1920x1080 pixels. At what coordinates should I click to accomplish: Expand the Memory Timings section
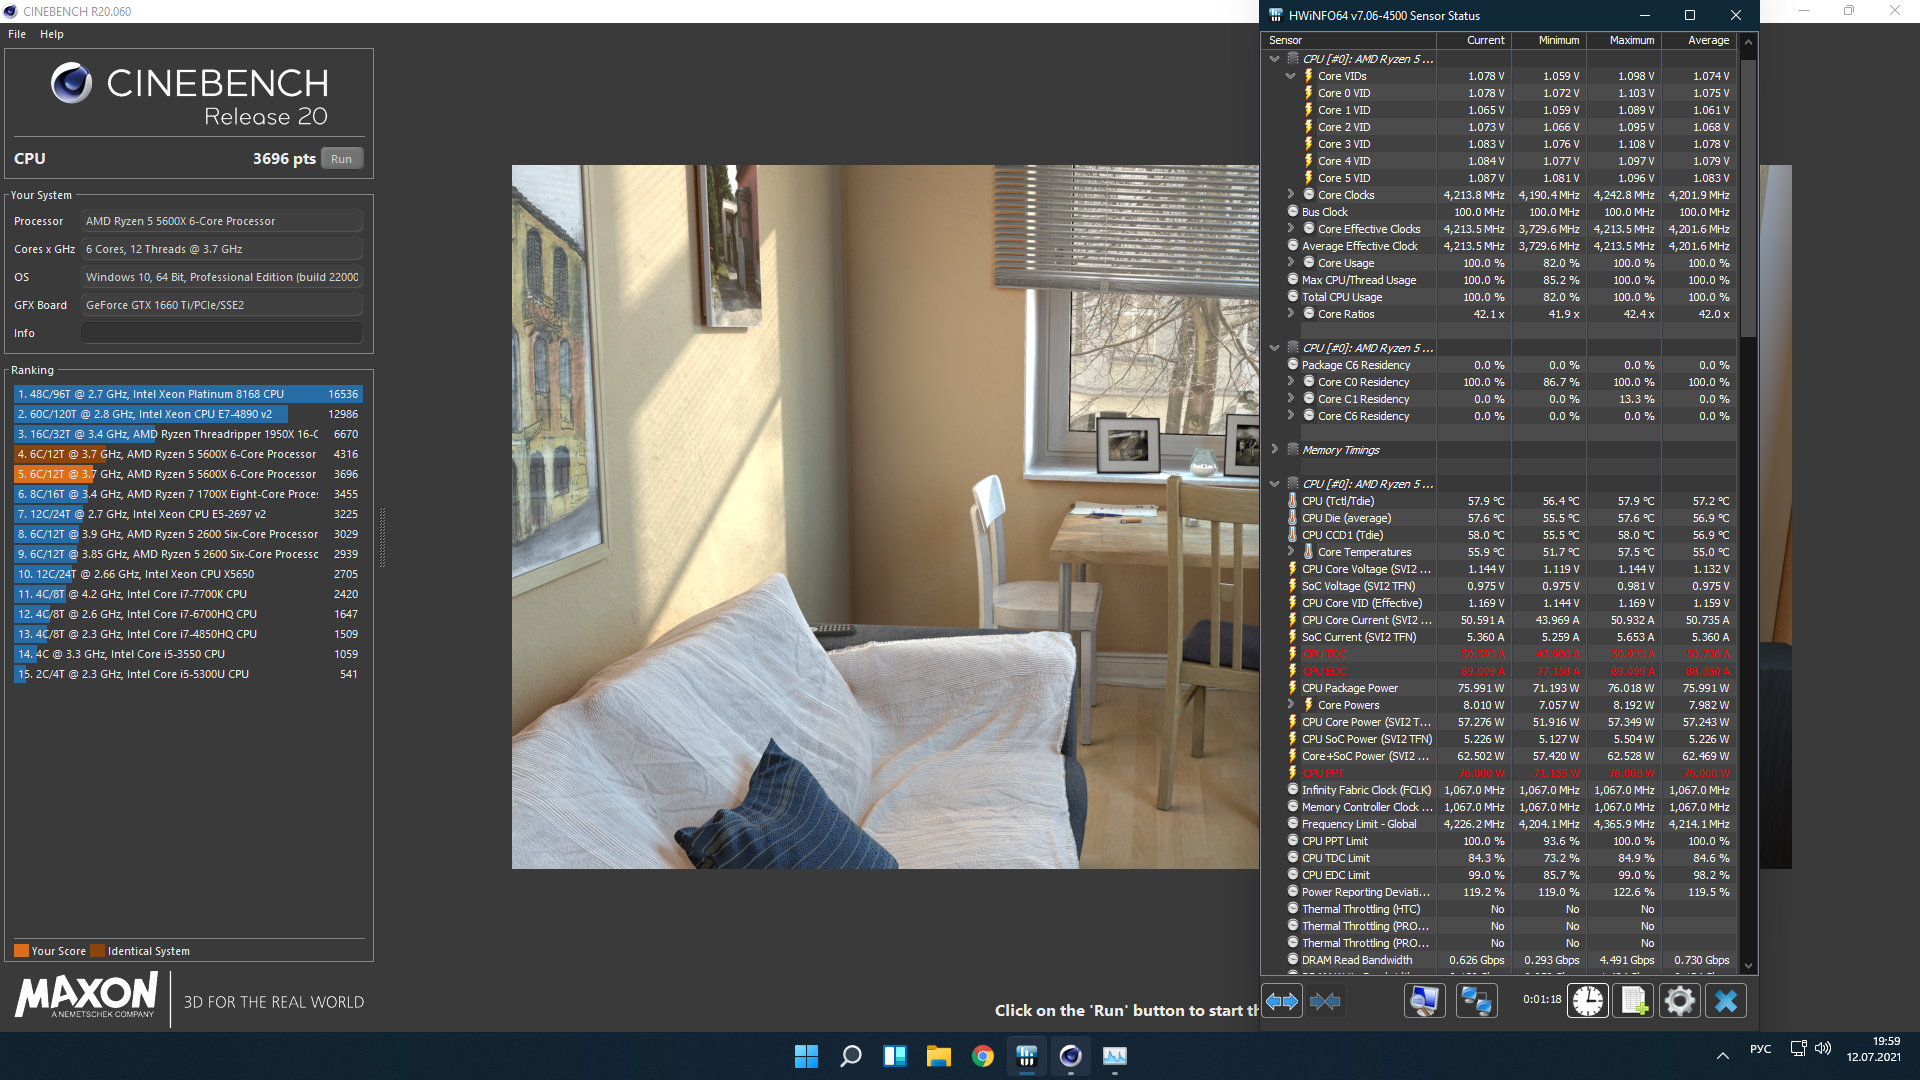pyautogui.click(x=1274, y=450)
